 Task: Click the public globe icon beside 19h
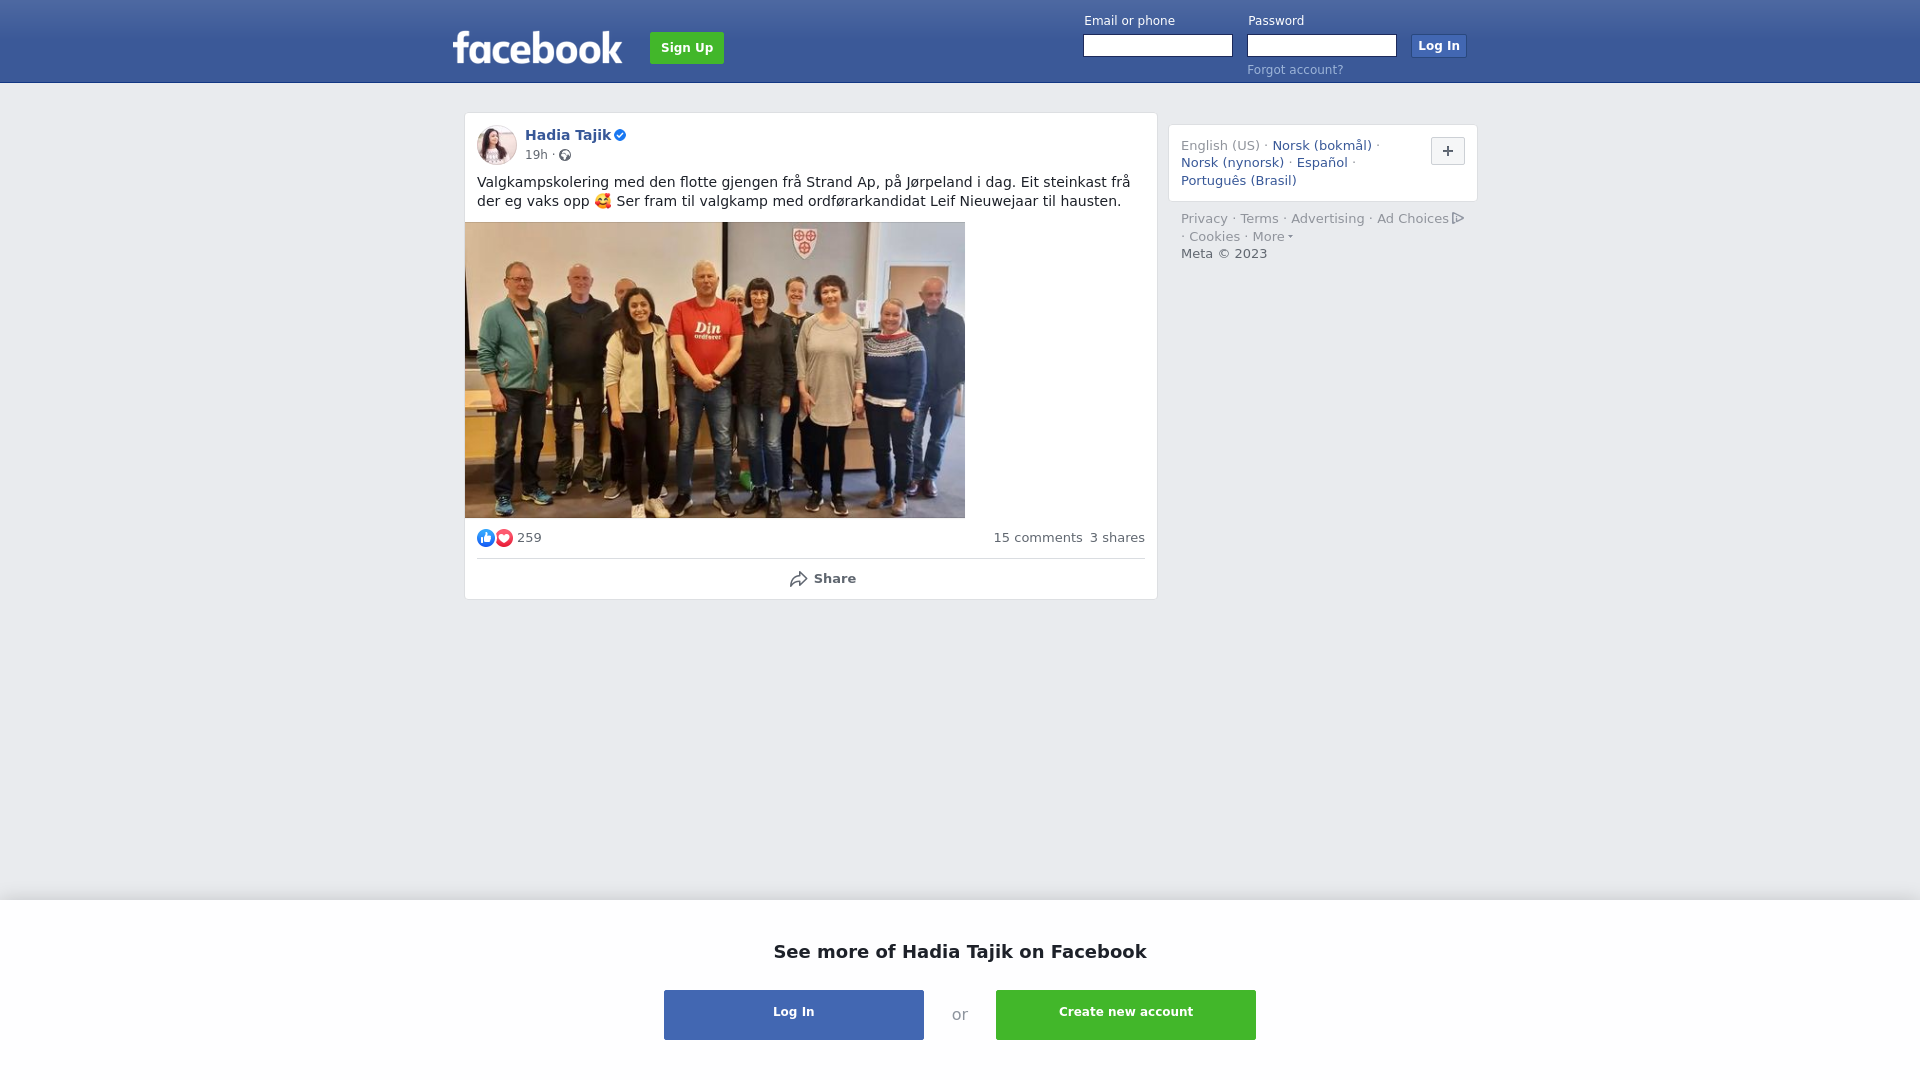(x=565, y=155)
